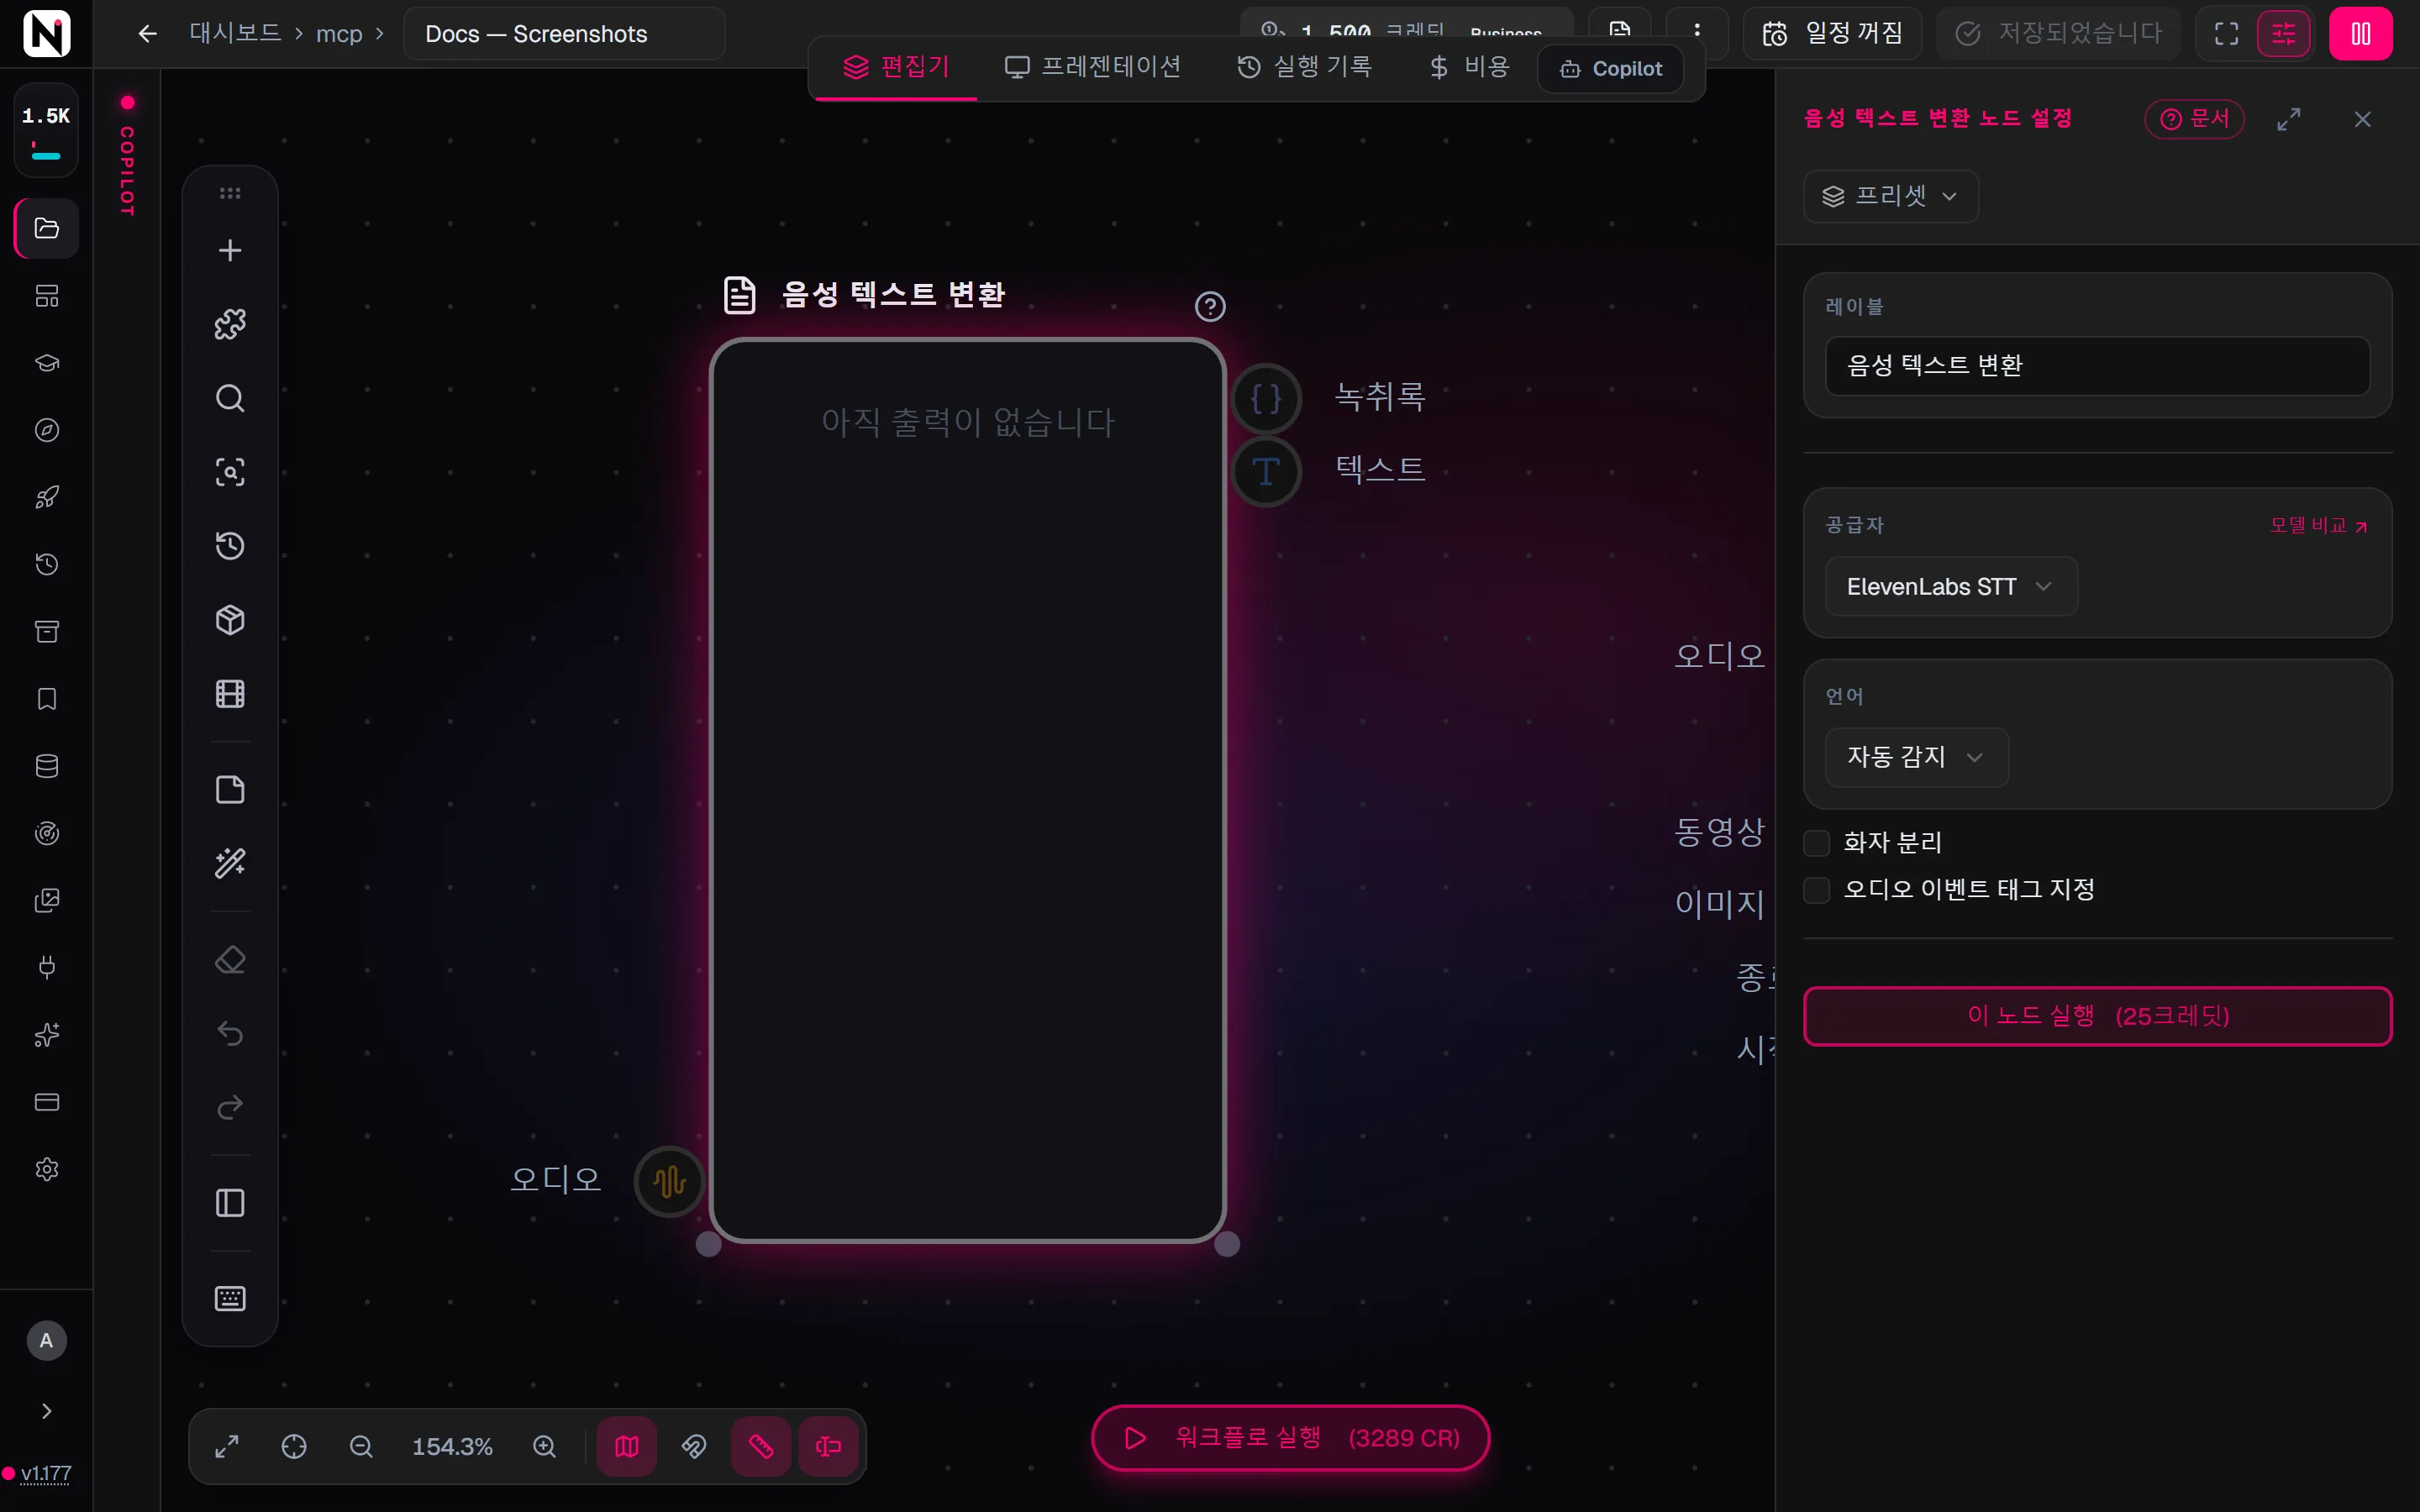Open the 3D cube tool in the canvas toolbar
Viewport: 2420px width, 1512px height.
click(x=230, y=620)
